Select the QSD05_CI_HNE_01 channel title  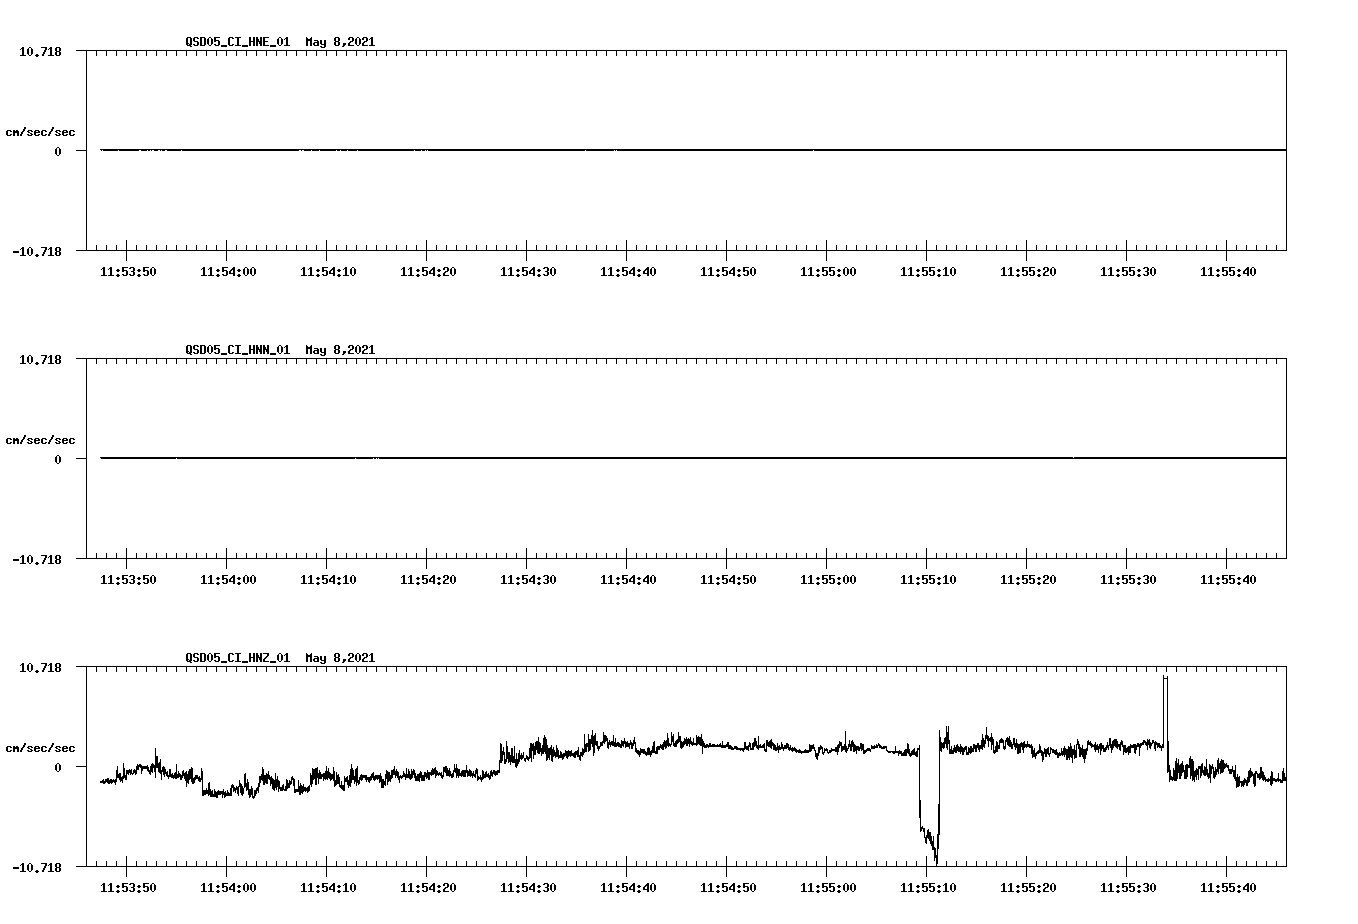(x=237, y=42)
